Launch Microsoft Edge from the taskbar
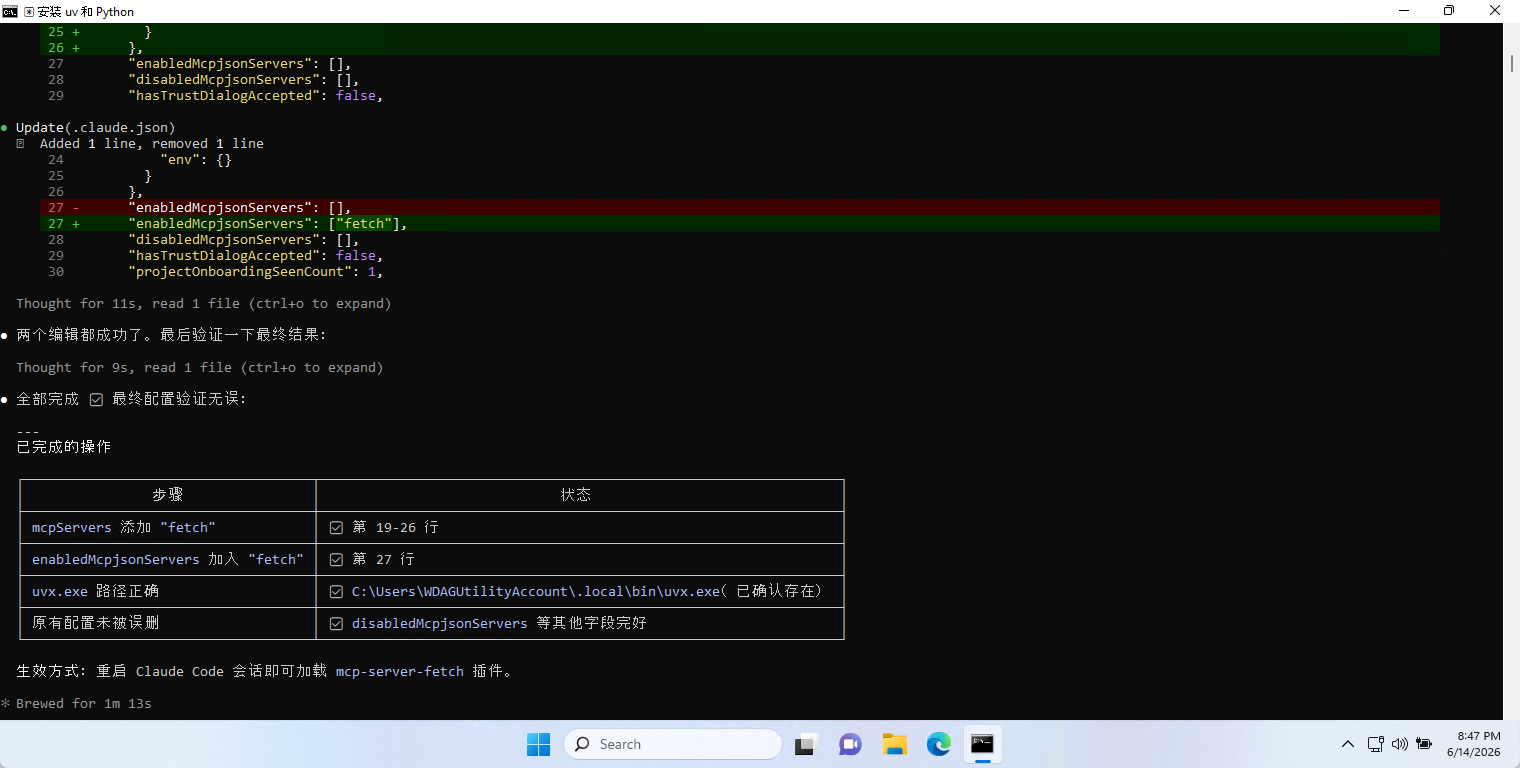The height and width of the screenshot is (768, 1520). 938,744
